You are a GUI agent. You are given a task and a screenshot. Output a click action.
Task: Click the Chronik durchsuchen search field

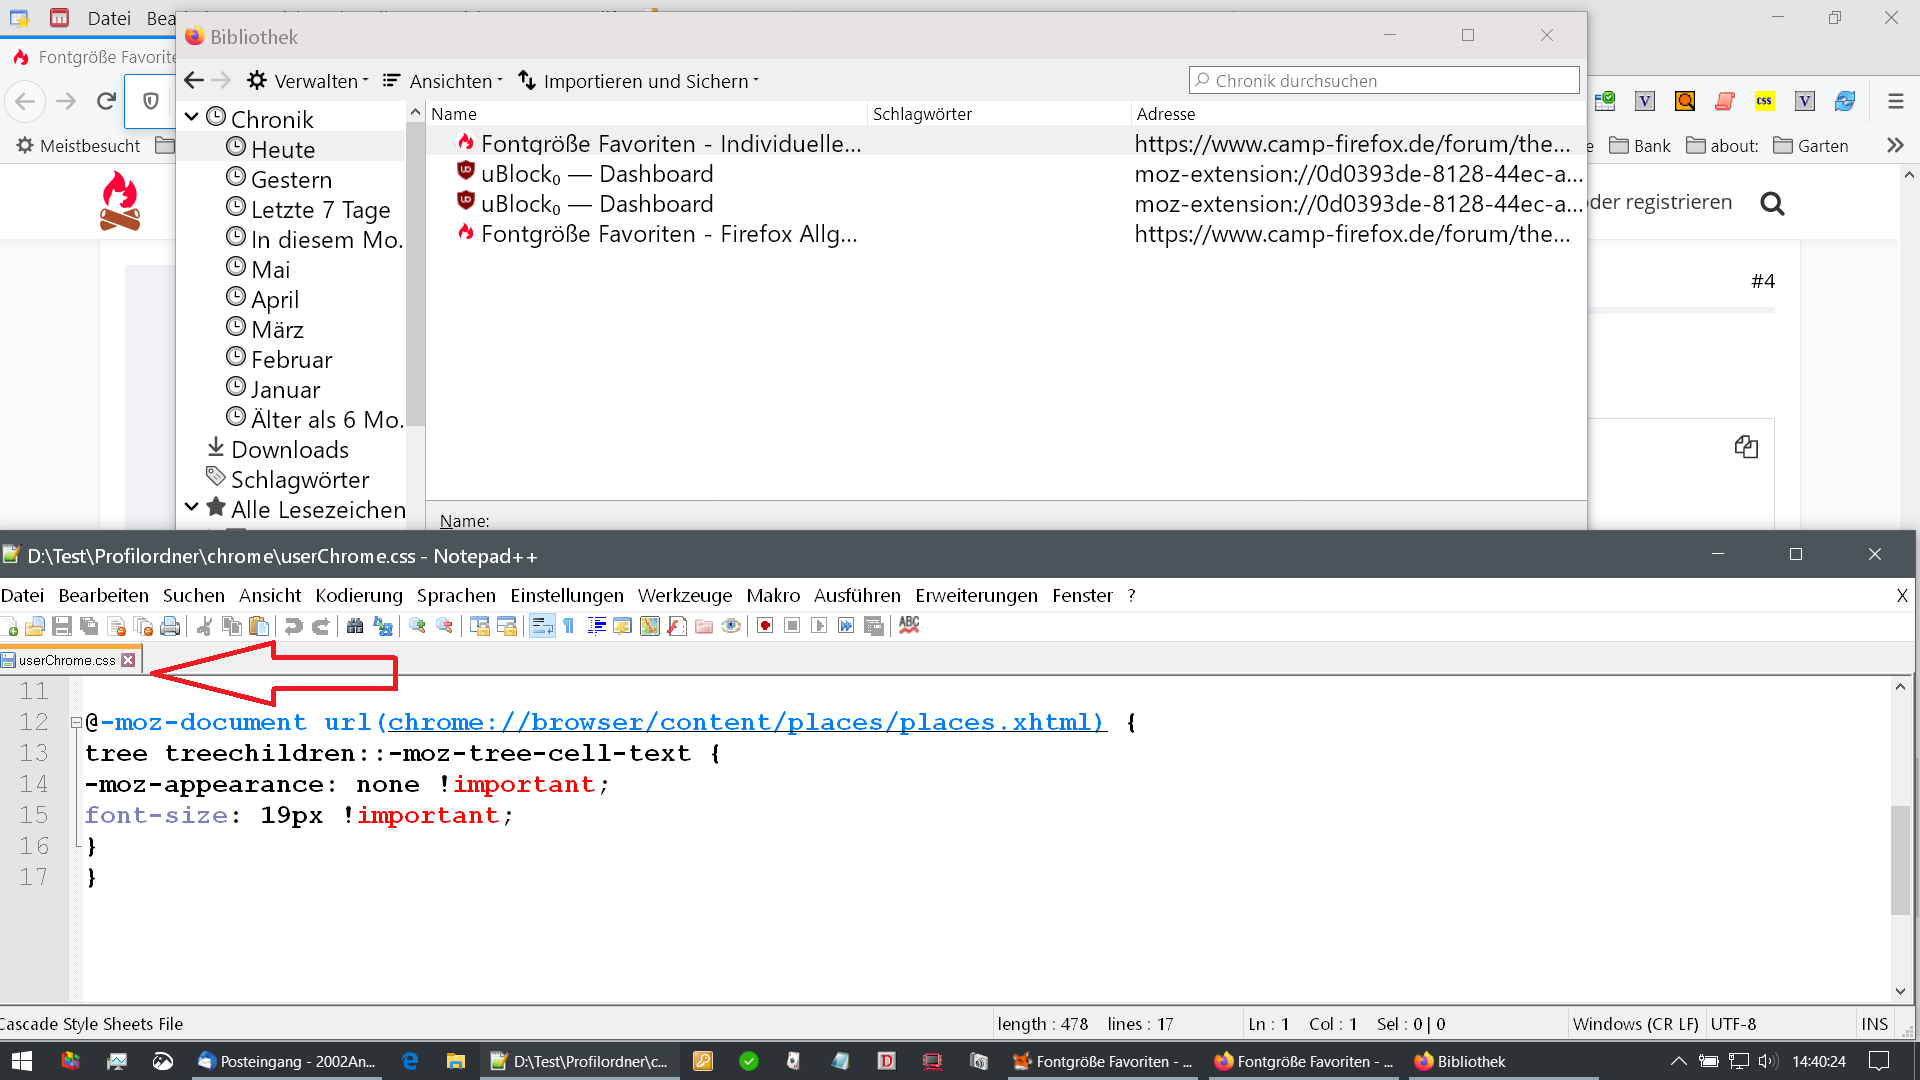point(1384,81)
